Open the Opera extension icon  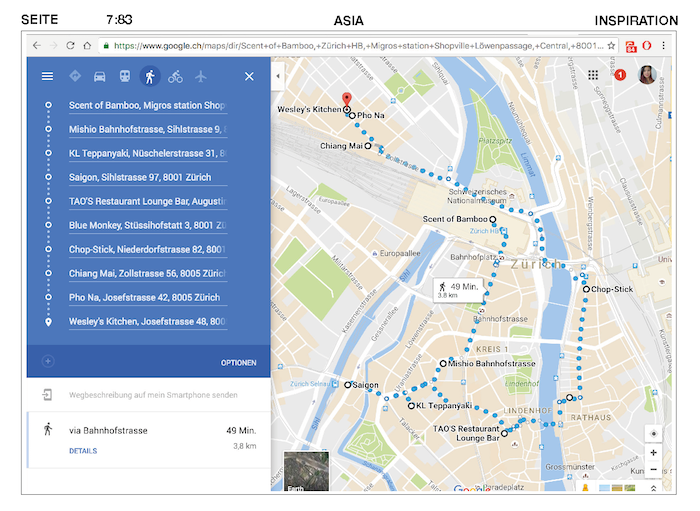647,46
